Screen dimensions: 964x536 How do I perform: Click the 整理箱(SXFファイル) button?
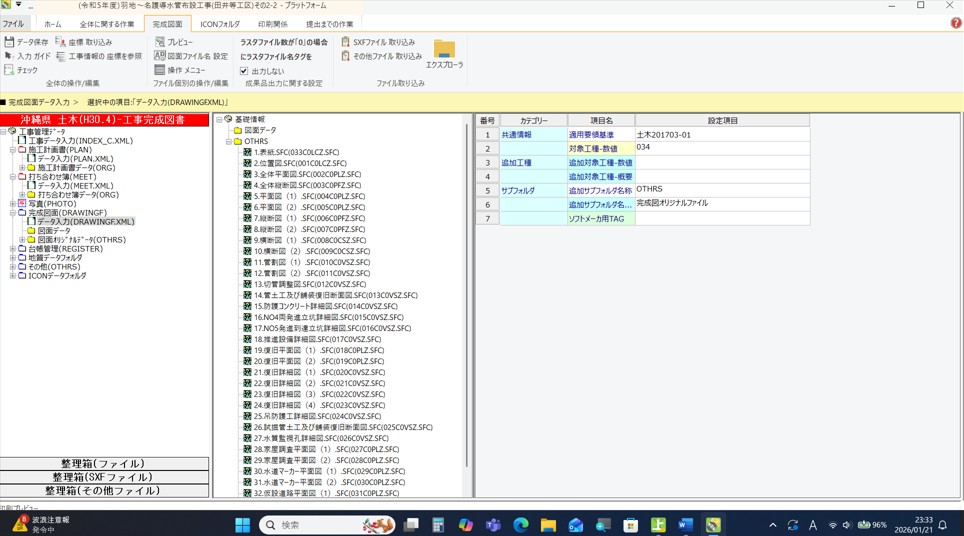coord(105,477)
